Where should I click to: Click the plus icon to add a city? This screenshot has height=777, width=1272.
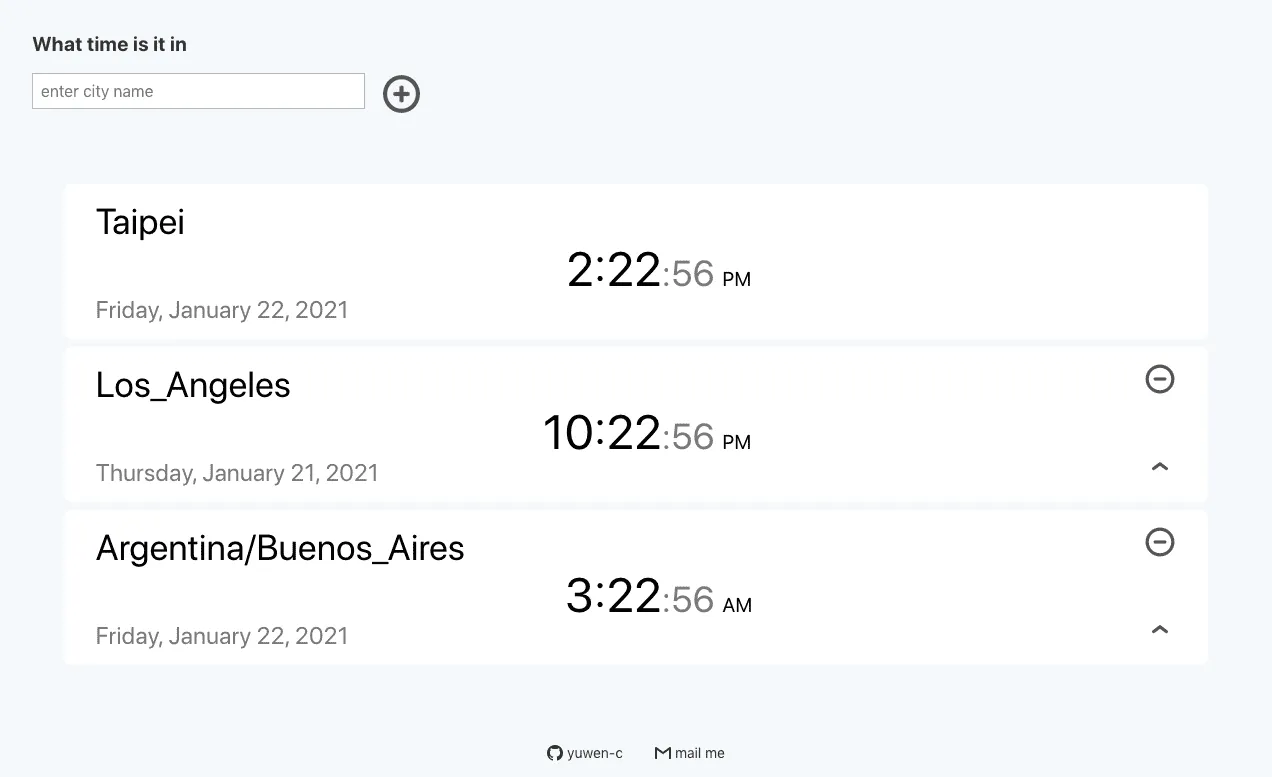[400, 93]
